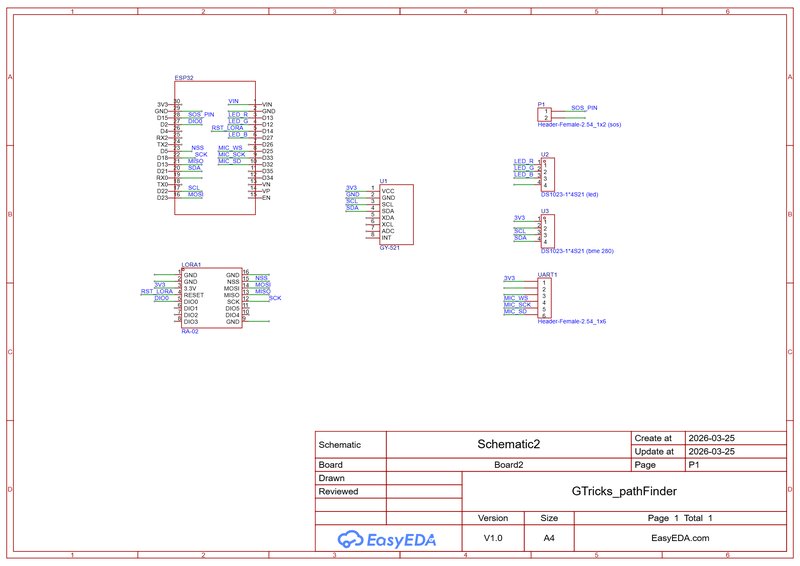The image size is (800, 566).
Task: Click the XCL pin name on U1
Action: click(x=387, y=224)
